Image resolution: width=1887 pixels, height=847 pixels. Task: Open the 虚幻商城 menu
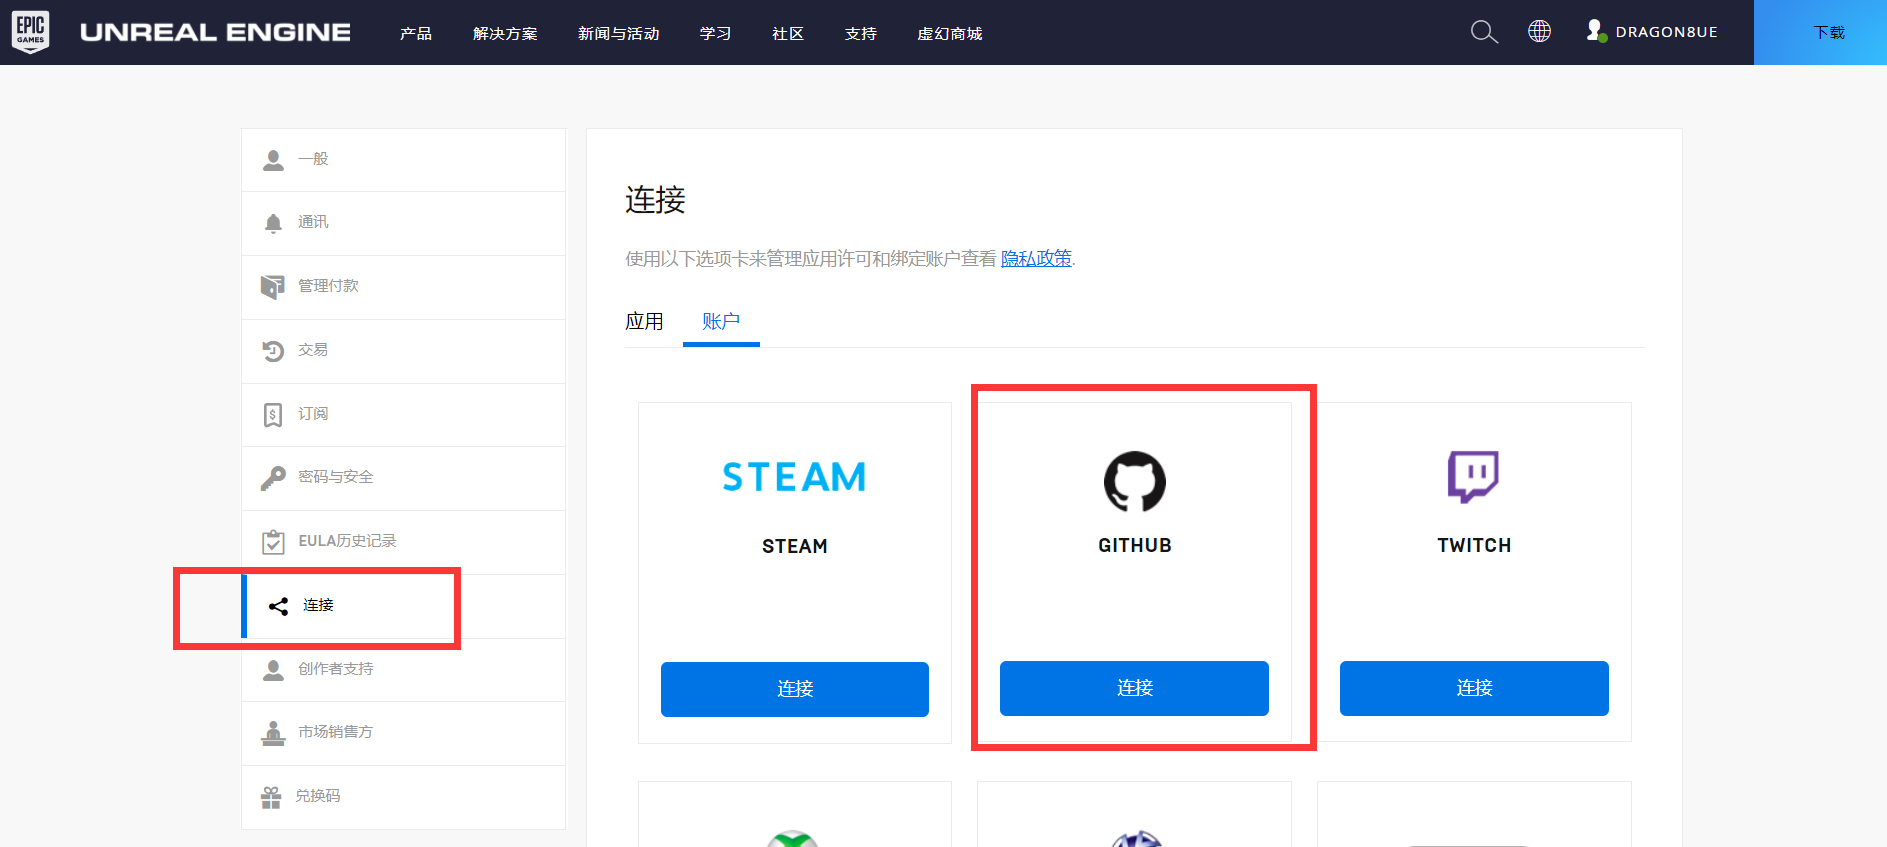[x=950, y=33]
